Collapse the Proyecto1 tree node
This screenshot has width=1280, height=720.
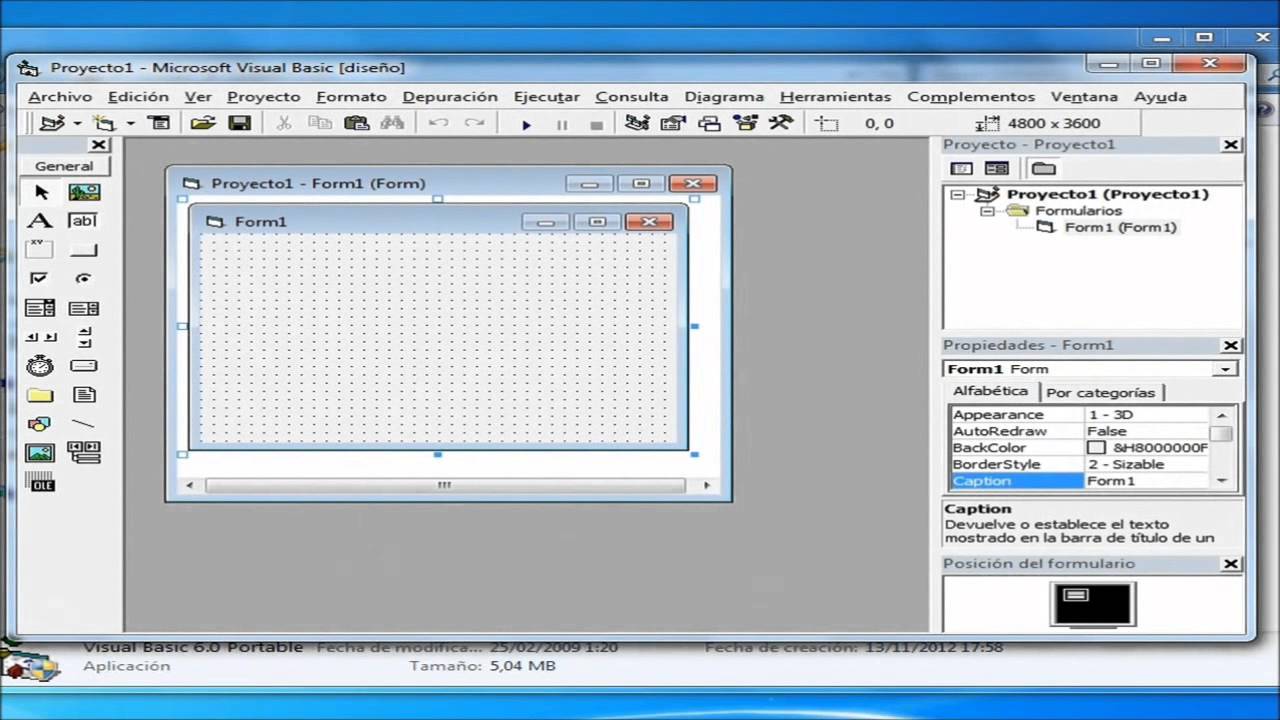click(958, 194)
